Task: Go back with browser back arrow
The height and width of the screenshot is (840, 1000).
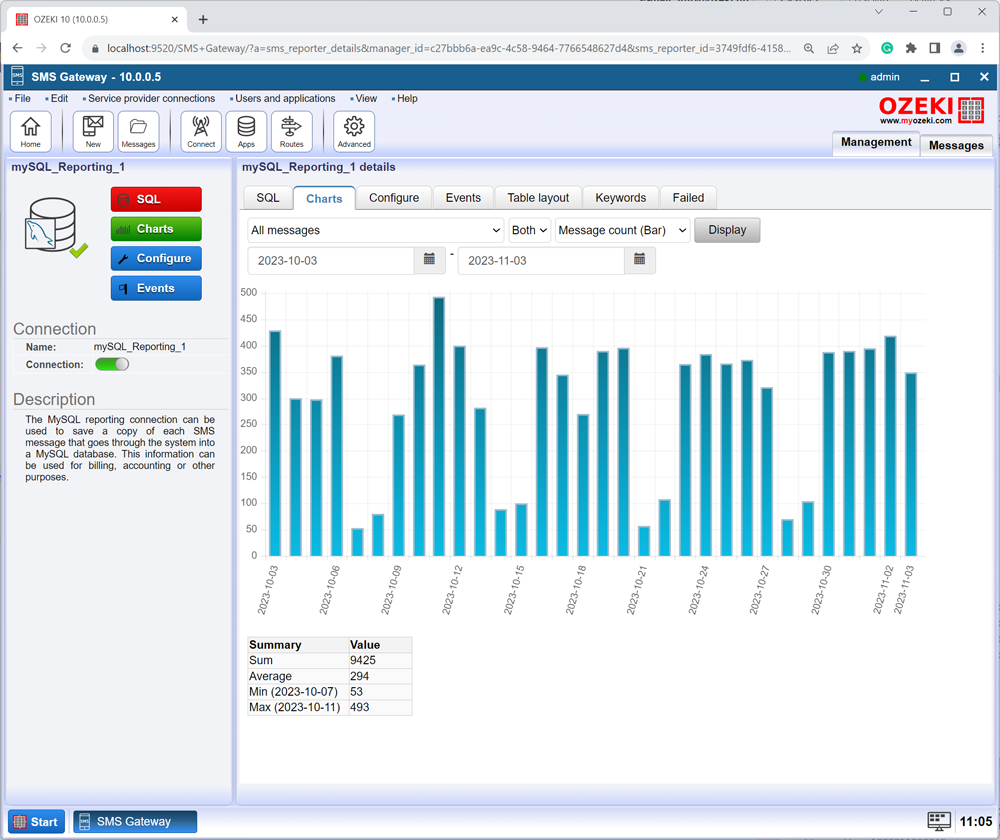Action: coord(17,48)
